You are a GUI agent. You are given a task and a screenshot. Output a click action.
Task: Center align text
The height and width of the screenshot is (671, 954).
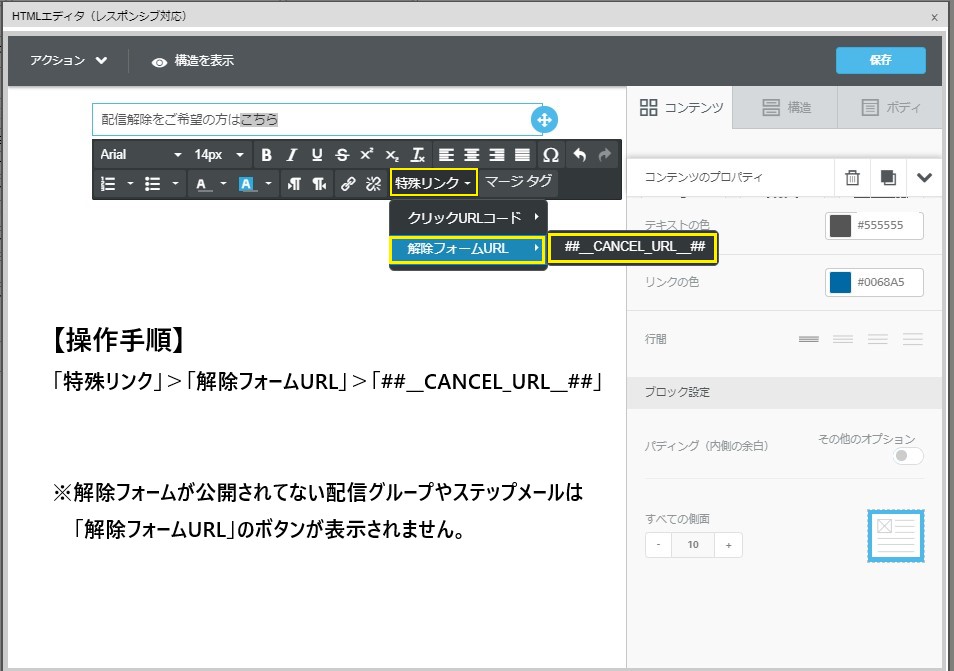pos(472,155)
